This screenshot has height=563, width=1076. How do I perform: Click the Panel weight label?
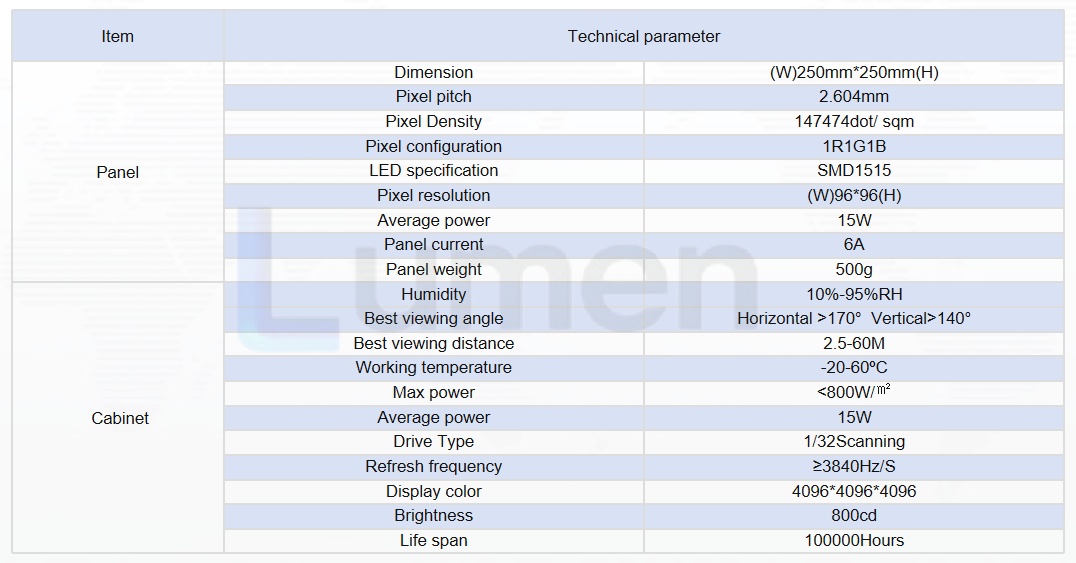click(x=434, y=269)
